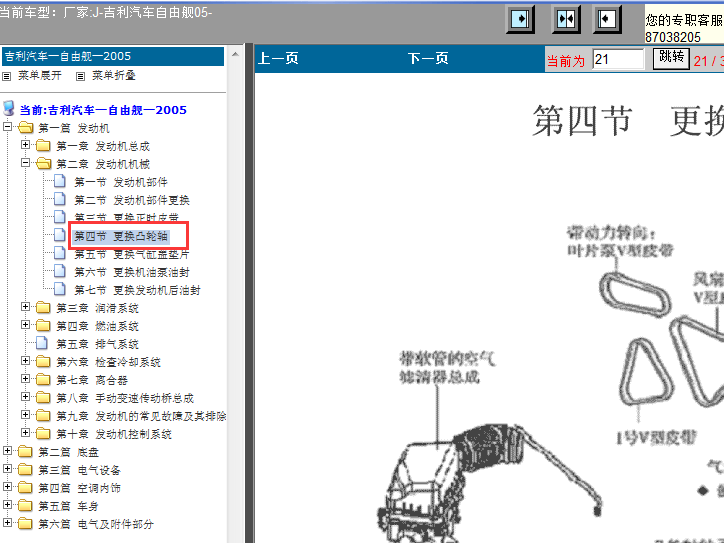The image size is (724, 543).
Task: Click open folder icon of 第二章 发动机机械
Action: (x=43, y=163)
